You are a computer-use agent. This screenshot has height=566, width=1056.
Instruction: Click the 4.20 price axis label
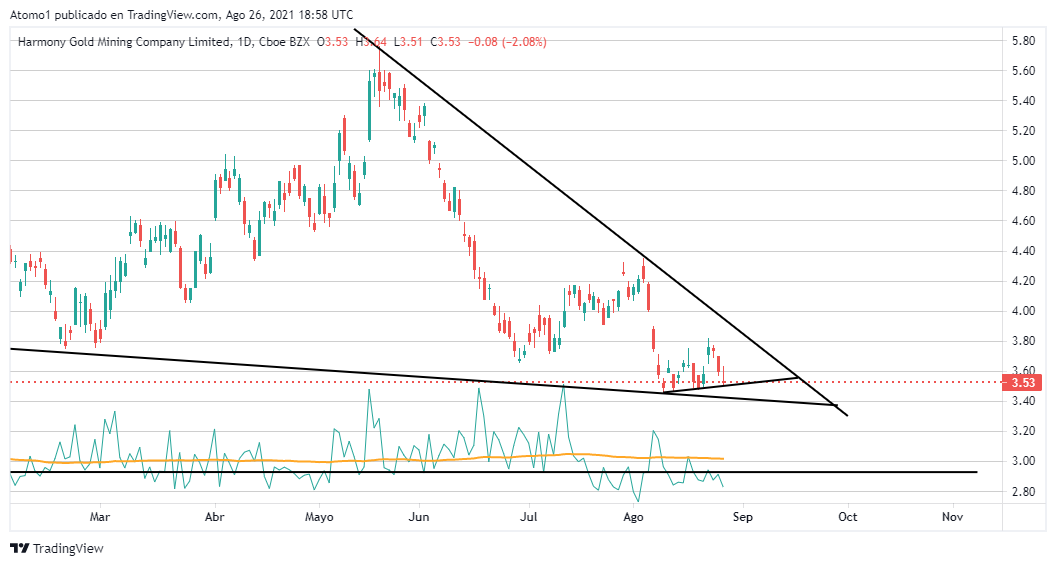[x=1023, y=281]
